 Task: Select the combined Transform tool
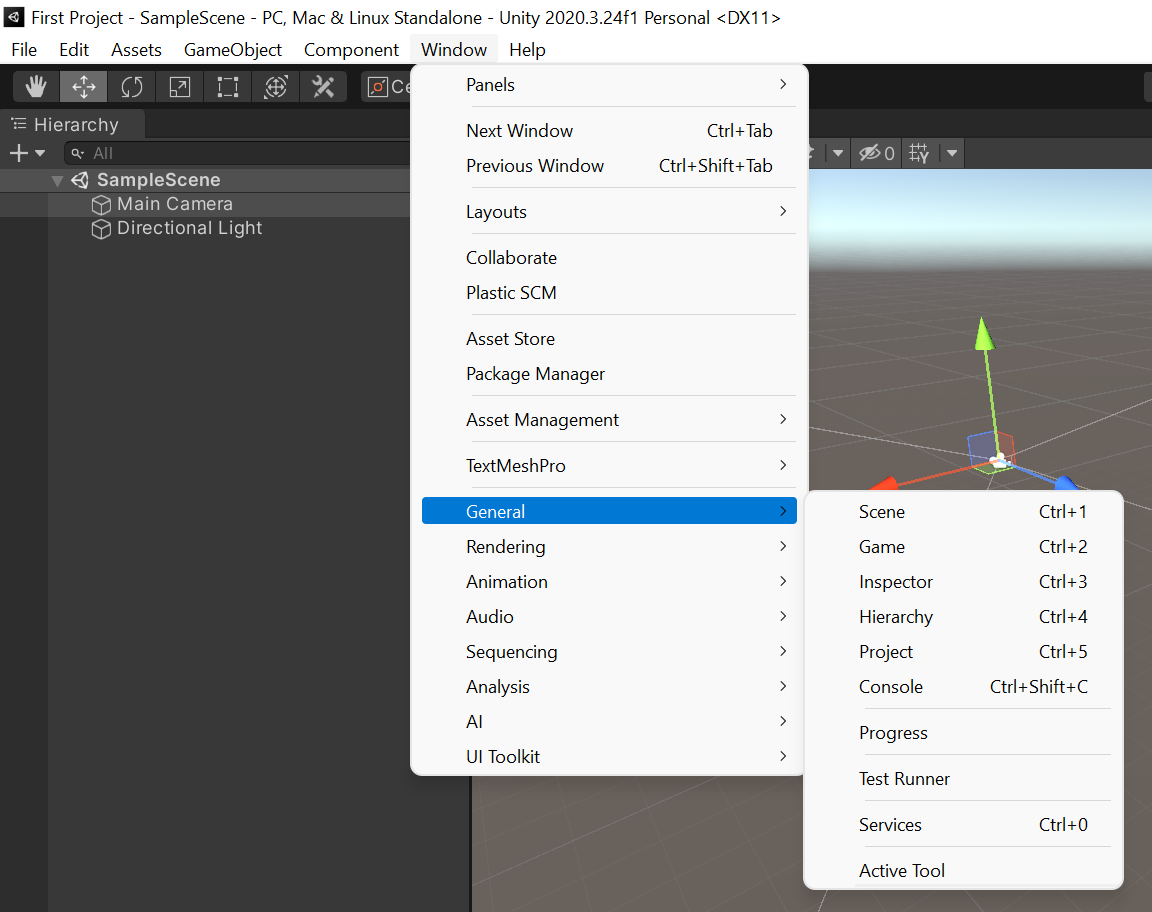pos(275,87)
